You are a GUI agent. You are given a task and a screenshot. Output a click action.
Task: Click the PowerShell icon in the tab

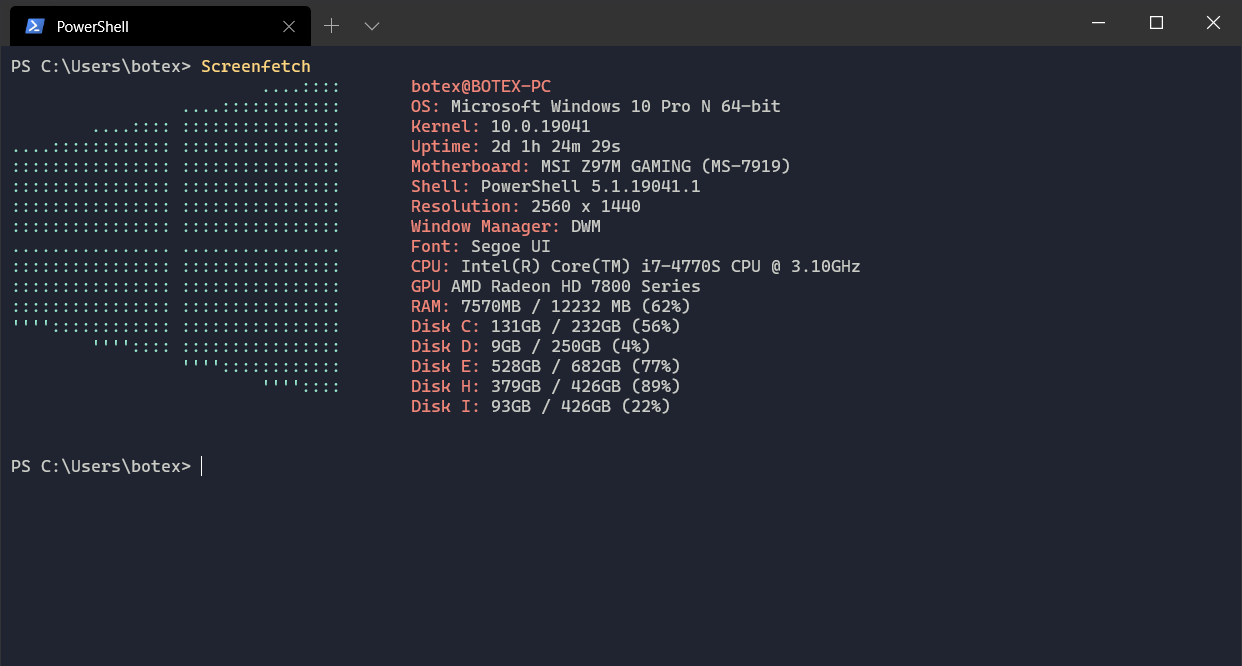[35, 26]
